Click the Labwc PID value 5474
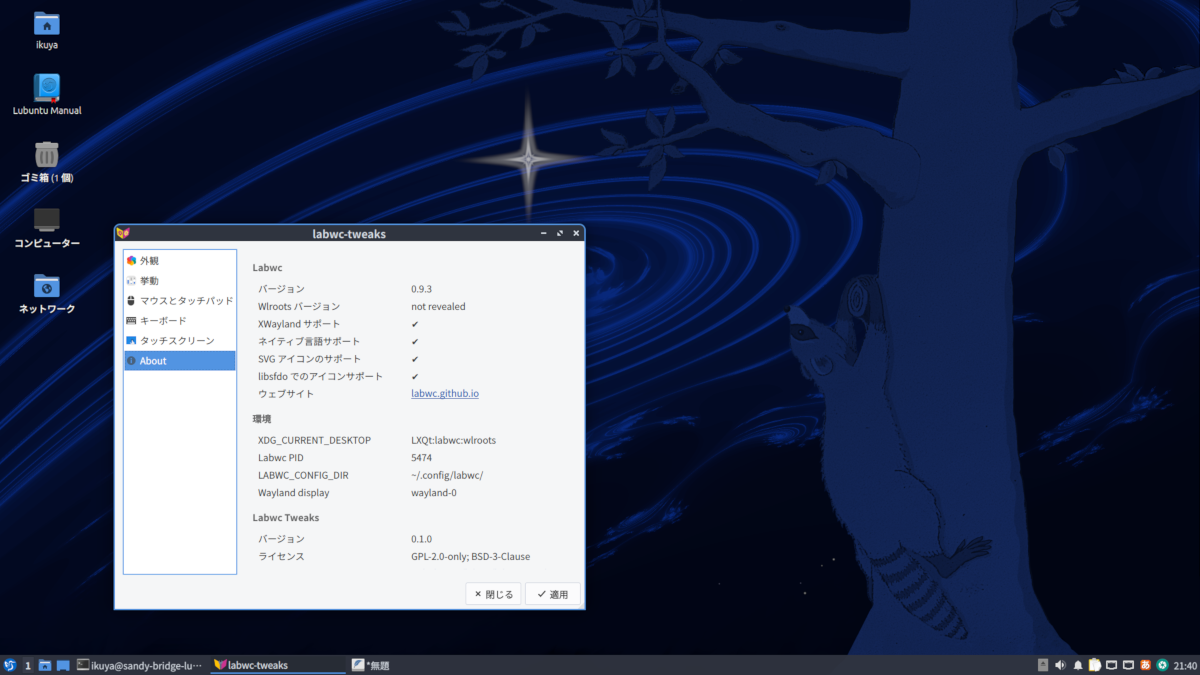 (421, 458)
